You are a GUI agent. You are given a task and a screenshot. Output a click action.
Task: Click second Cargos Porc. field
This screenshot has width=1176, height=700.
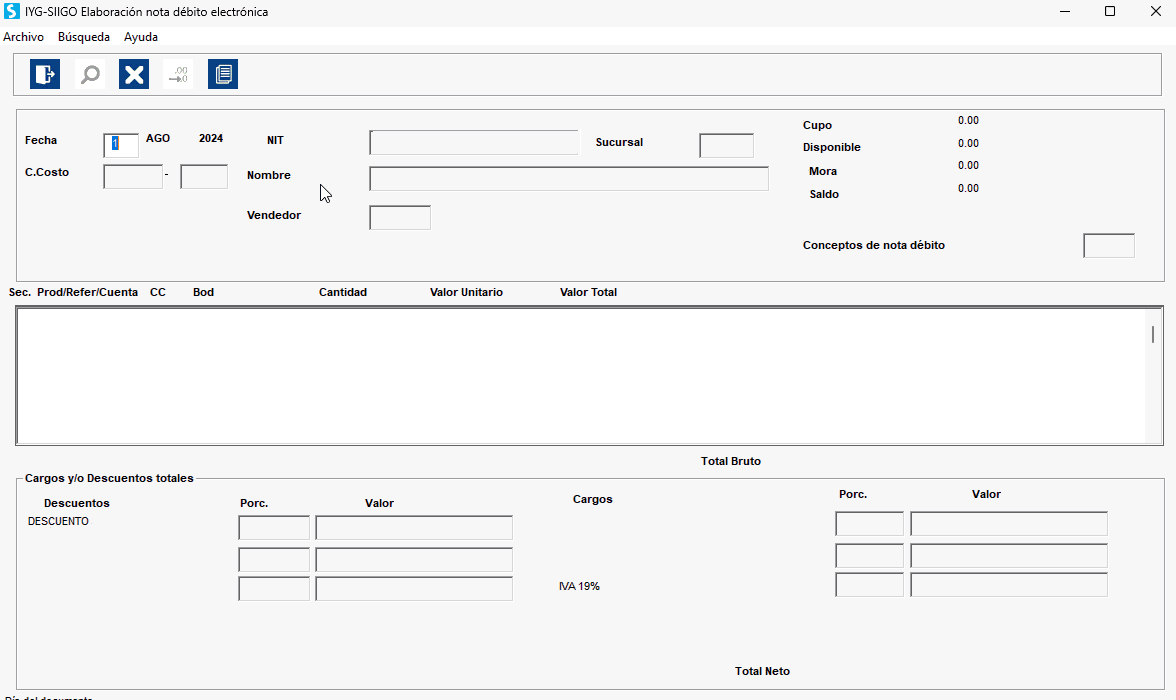pyautogui.click(x=870, y=556)
